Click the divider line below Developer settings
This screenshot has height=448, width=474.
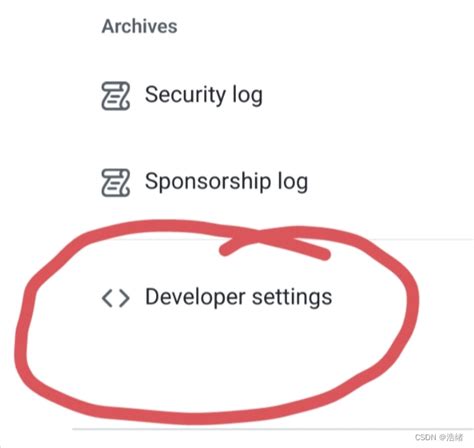pos(273,429)
